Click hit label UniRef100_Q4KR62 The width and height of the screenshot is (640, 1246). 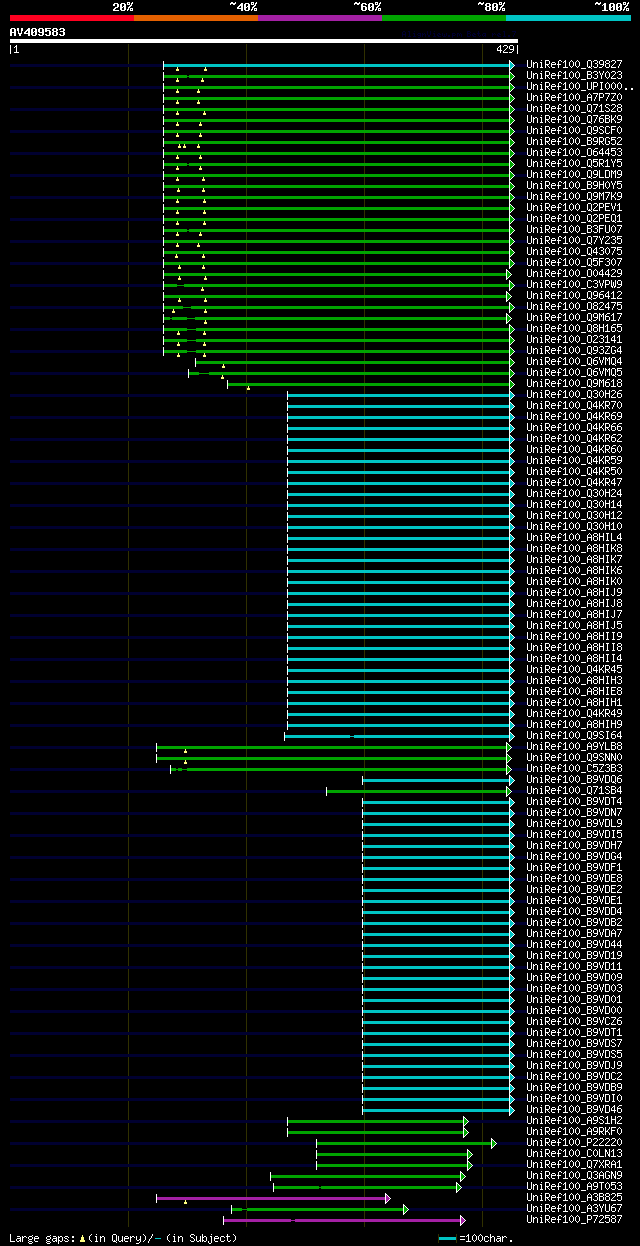click(x=574, y=439)
